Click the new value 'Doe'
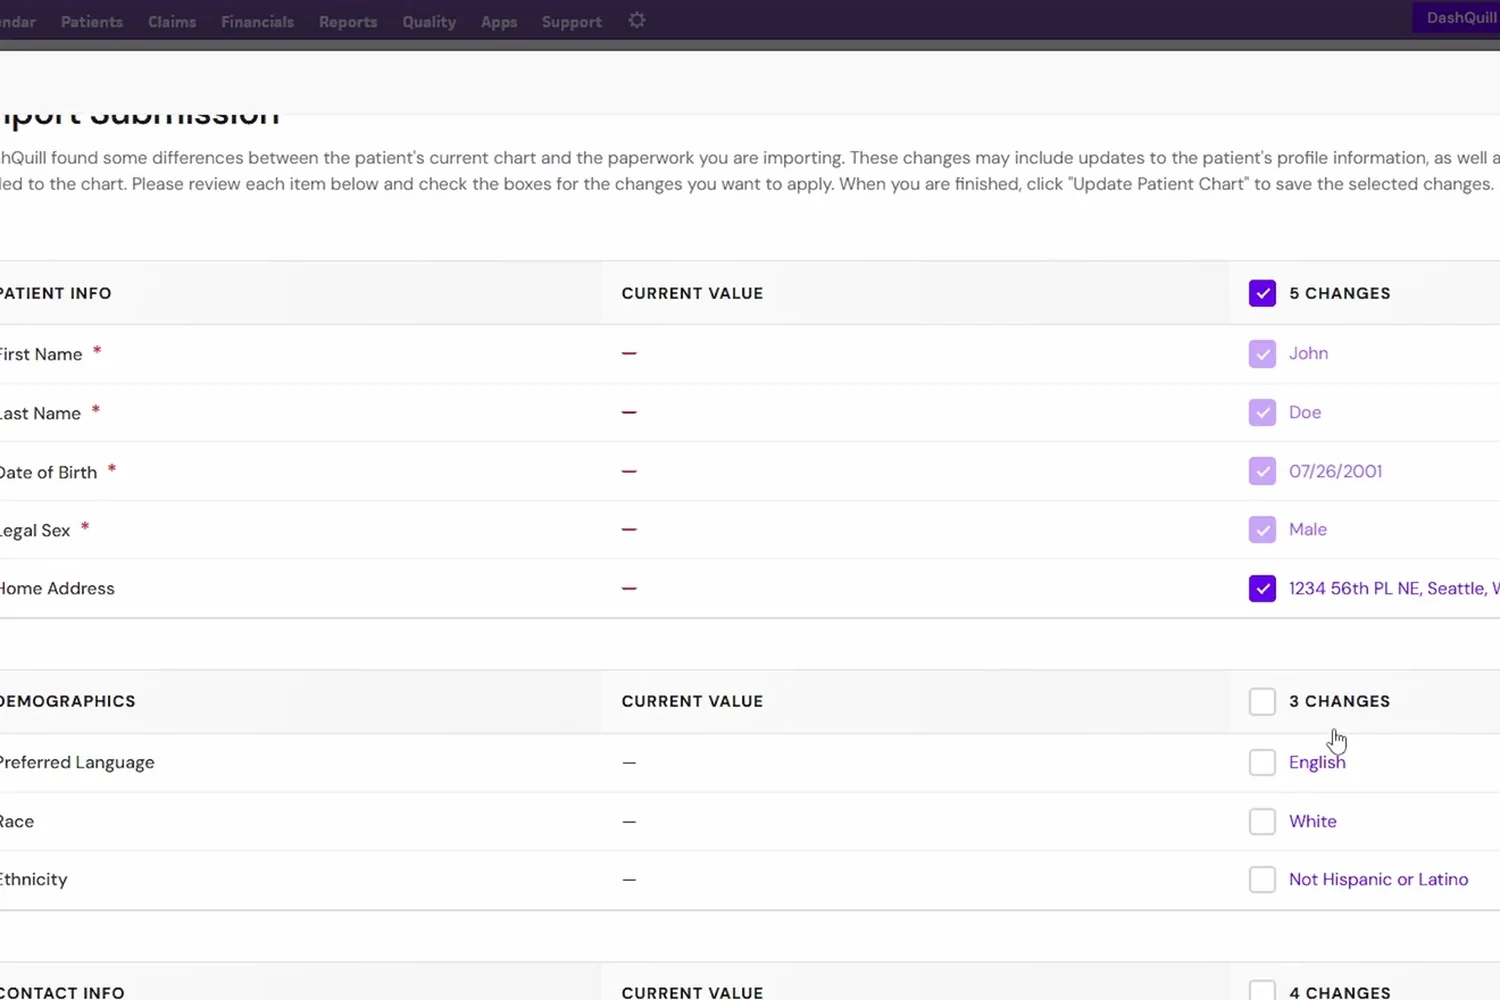The width and height of the screenshot is (1500, 1000). pos(1305,412)
